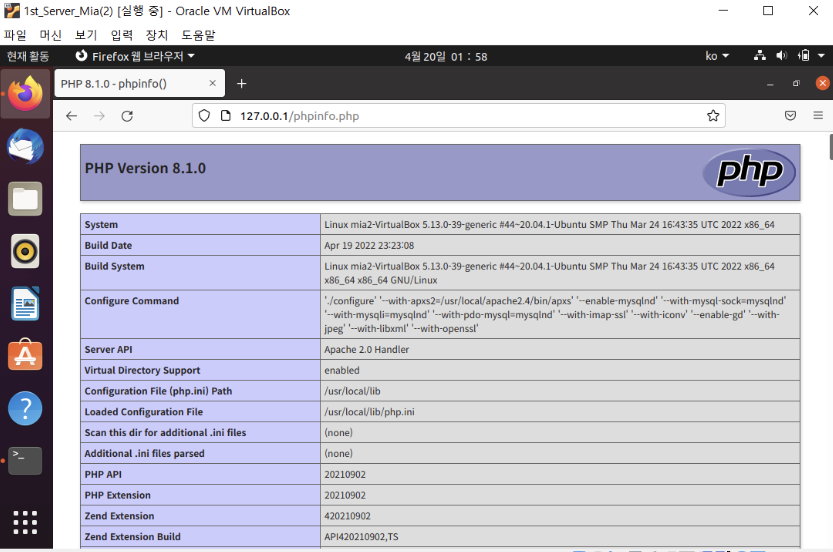The width and height of the screenshot is (833, 552).
Task: Expand the ko input language dropdown
Action: point(717,56)
